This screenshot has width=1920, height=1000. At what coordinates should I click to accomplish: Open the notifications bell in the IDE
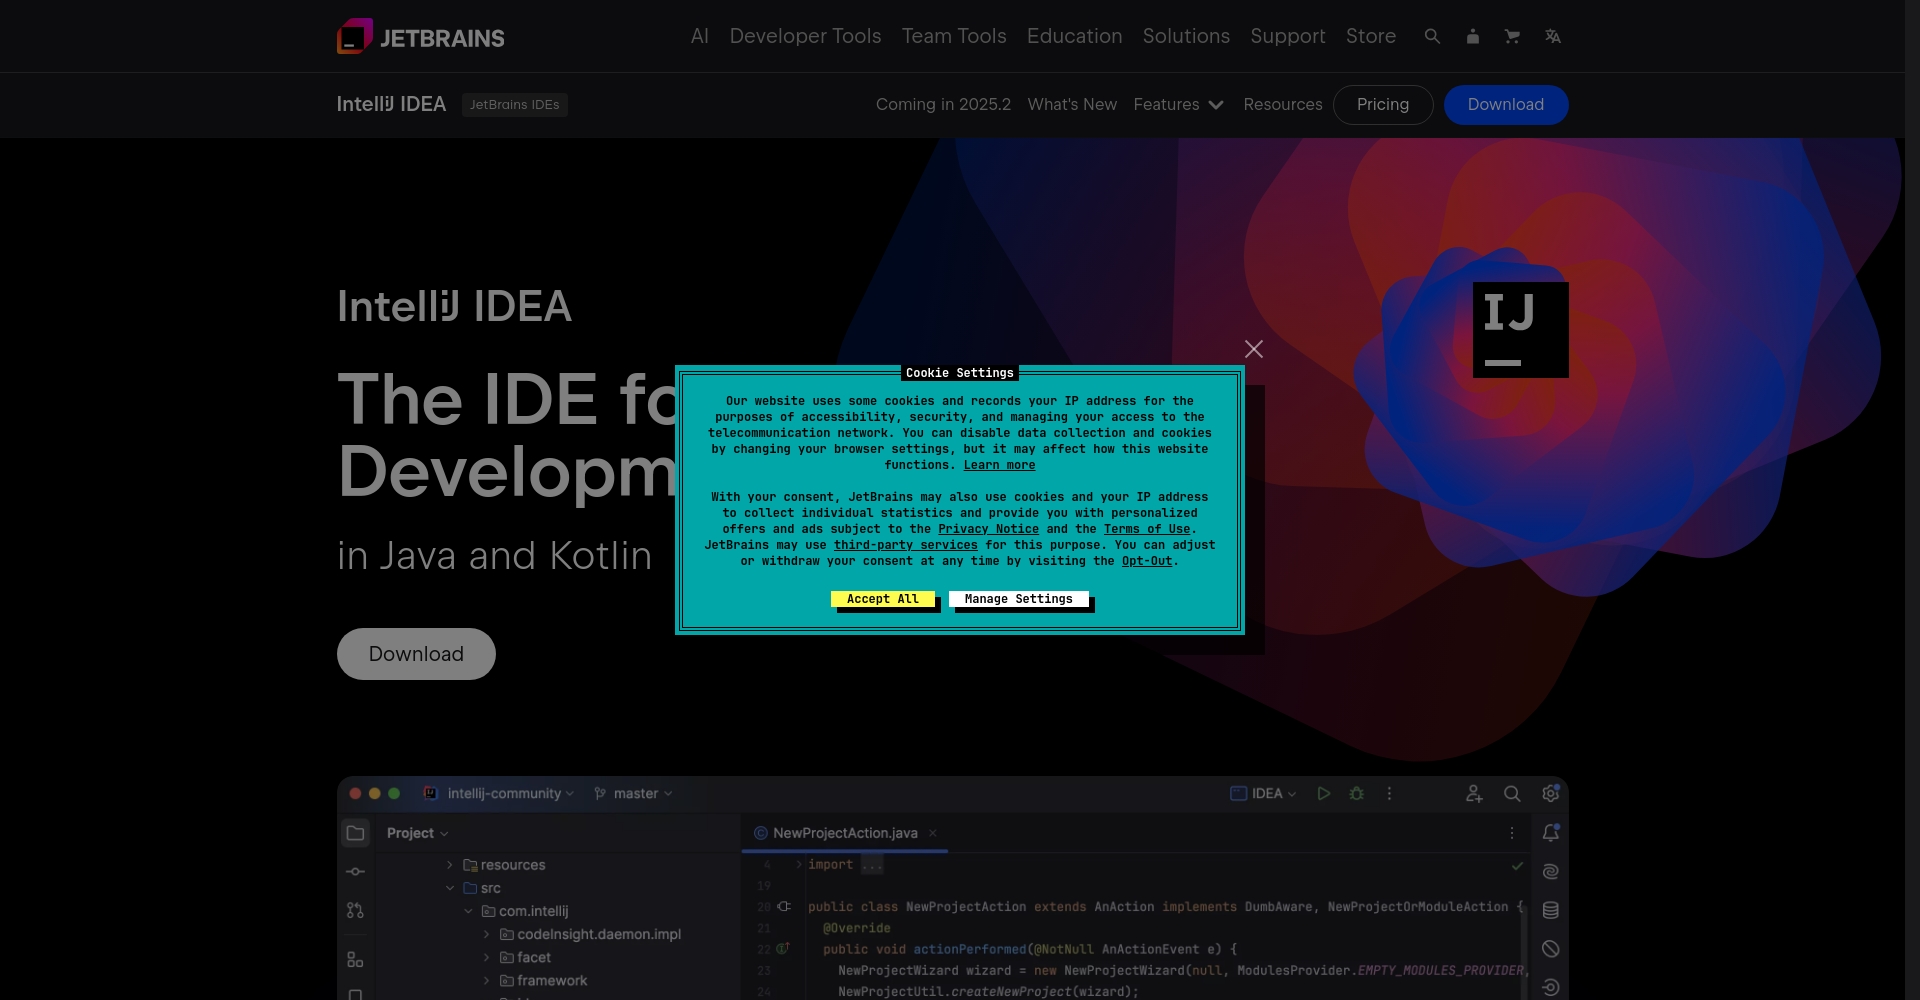(1551, 832)
